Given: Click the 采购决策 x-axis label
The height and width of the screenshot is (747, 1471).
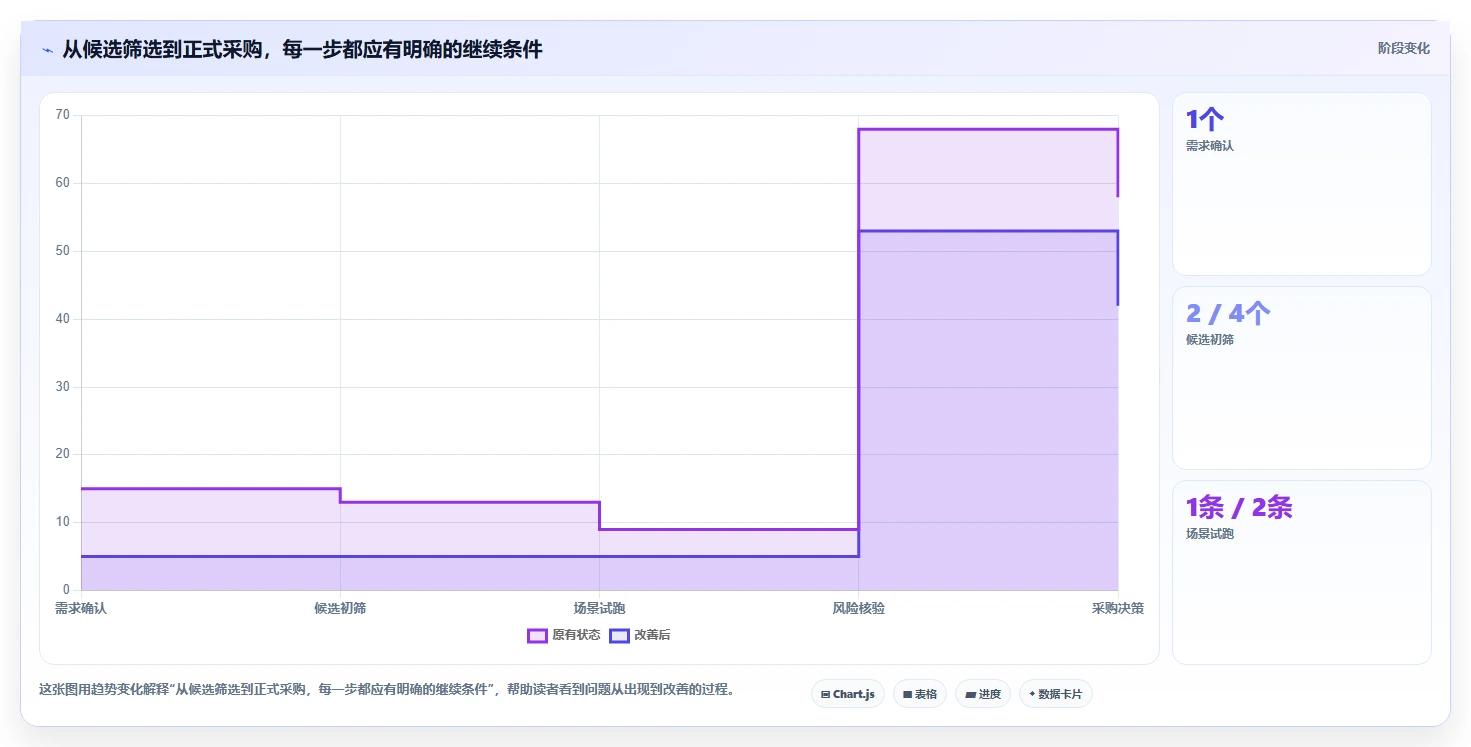Looking at the screenshot, I should [x=1118, y=608].
